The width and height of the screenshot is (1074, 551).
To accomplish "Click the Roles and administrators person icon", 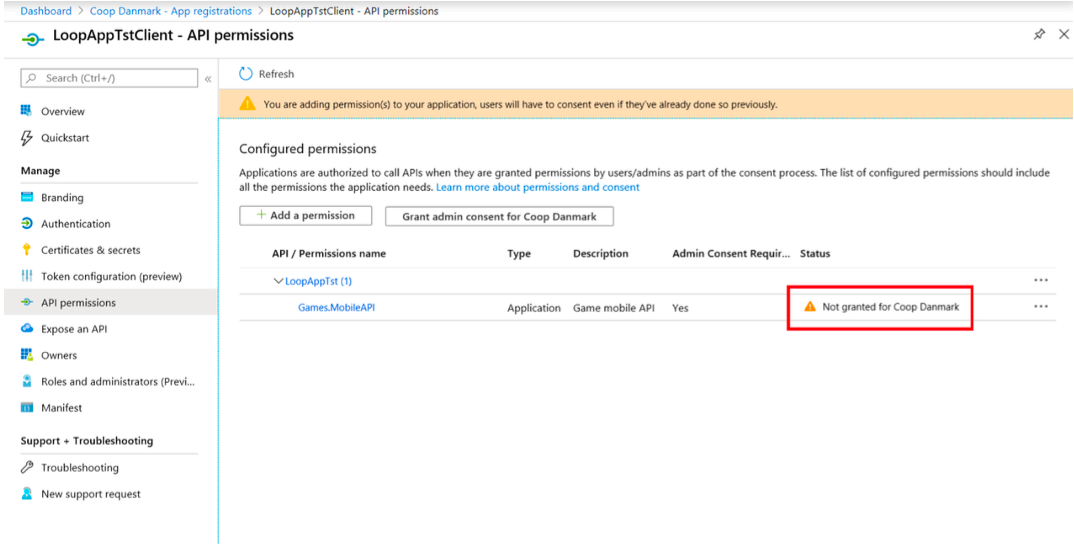I will 27,381.
